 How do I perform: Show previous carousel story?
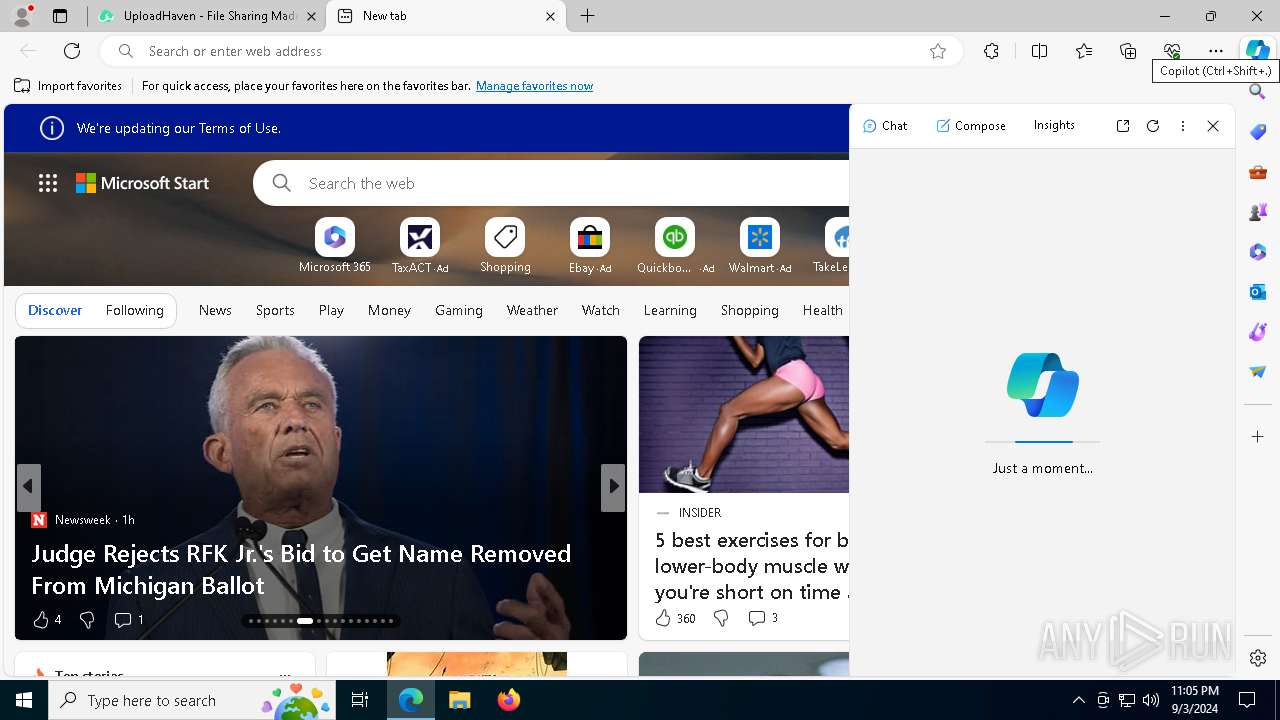tap(28, 487)
